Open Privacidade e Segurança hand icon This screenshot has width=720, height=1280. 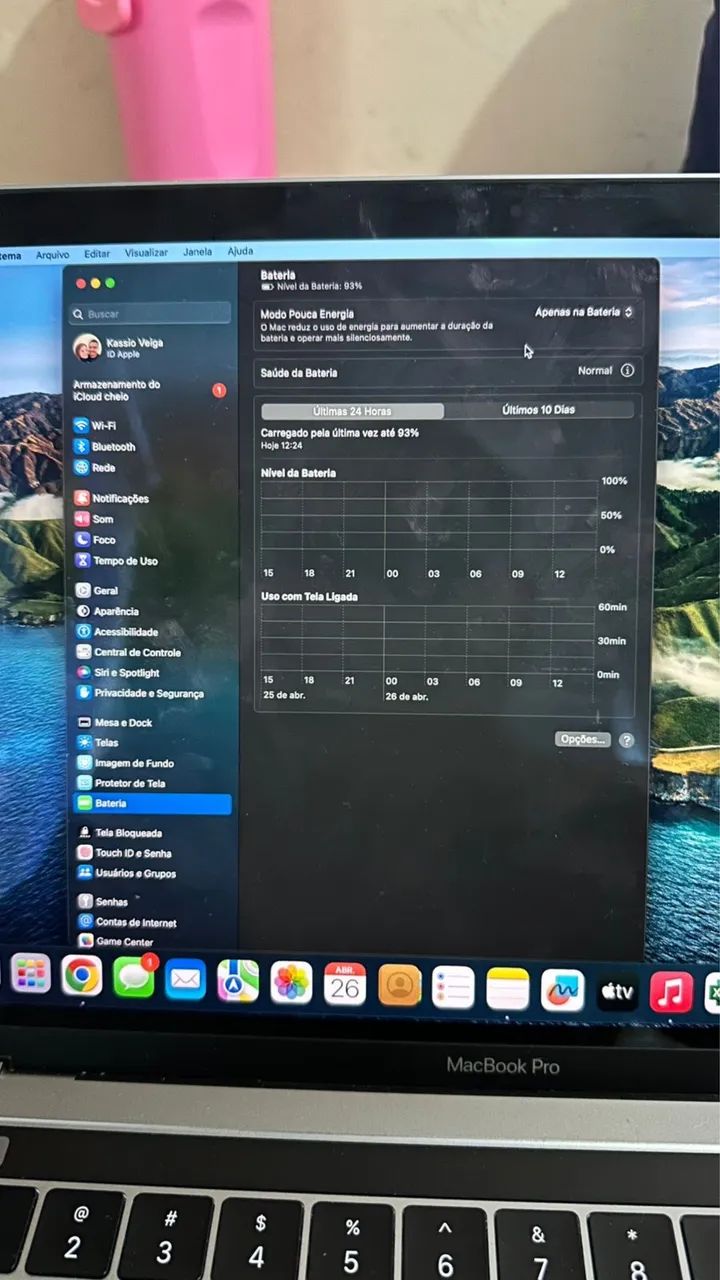click(84, 693)
